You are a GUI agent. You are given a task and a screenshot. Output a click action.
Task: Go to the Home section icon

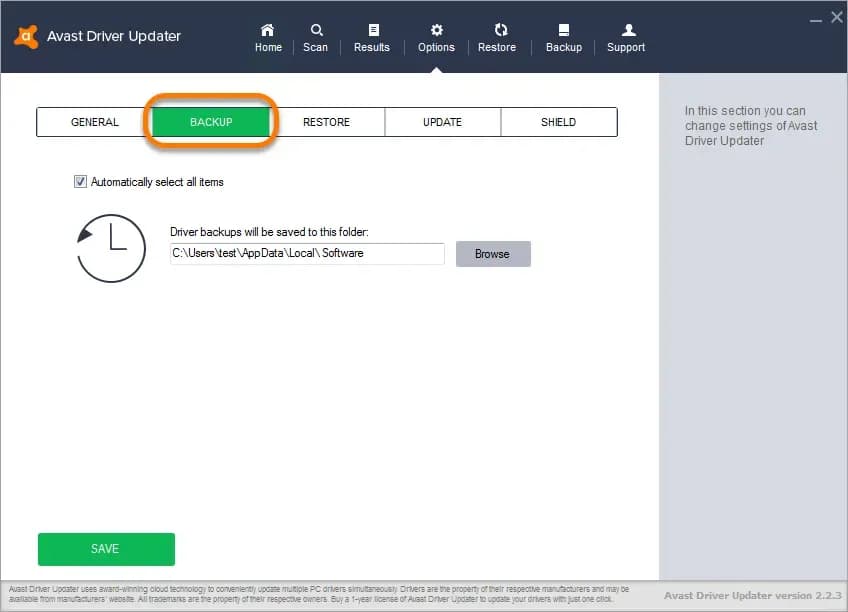coord(268,30)
